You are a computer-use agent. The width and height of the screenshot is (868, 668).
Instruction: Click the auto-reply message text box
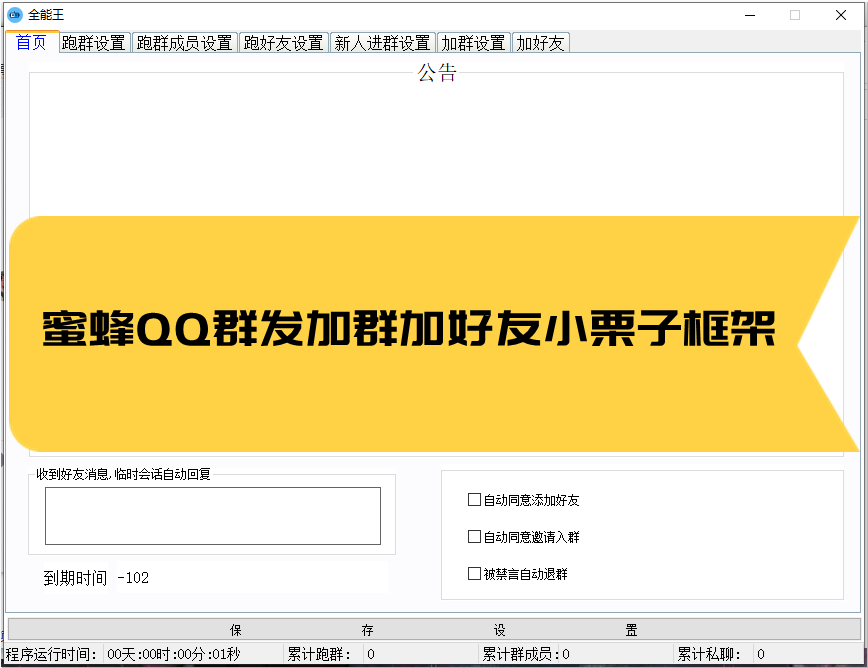click(x=213, y=516)
